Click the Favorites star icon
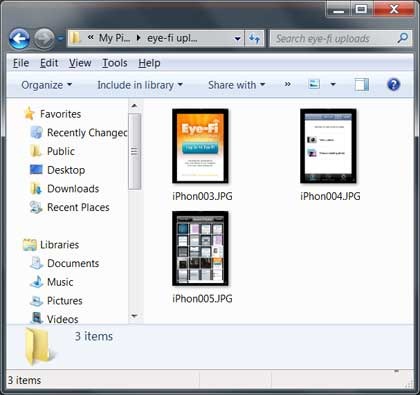This screenshot has width=420, height=395. point(29,114)
